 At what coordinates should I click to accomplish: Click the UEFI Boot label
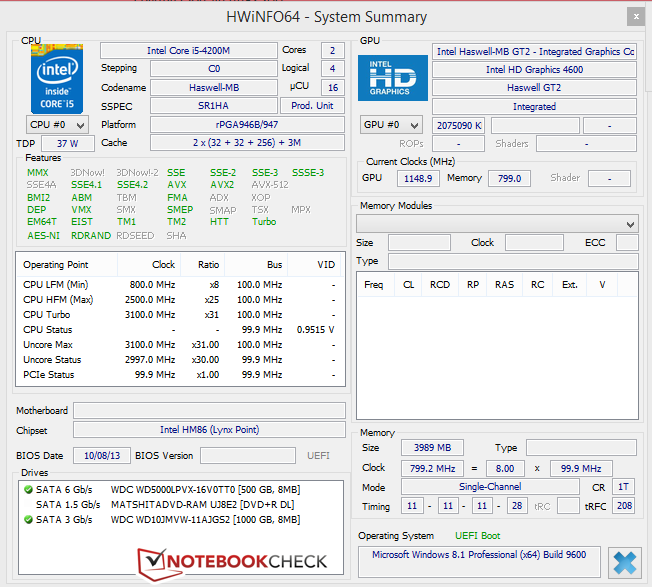(x=477, y=536)
